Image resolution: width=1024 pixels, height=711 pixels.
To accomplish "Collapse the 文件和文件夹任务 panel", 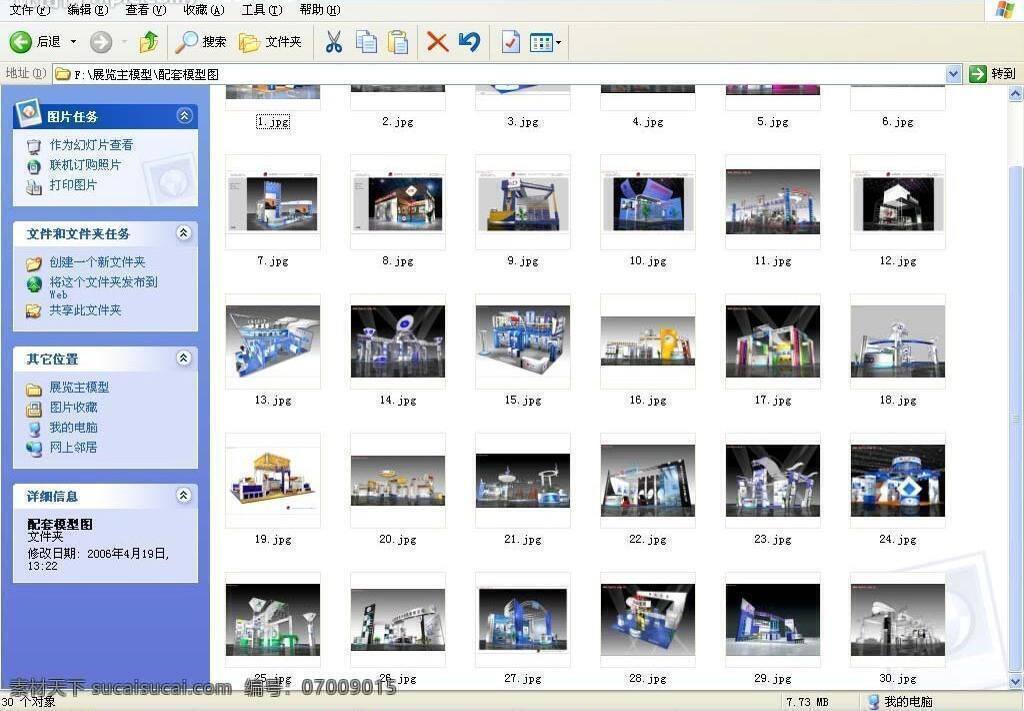I will [x=184, y=233].
